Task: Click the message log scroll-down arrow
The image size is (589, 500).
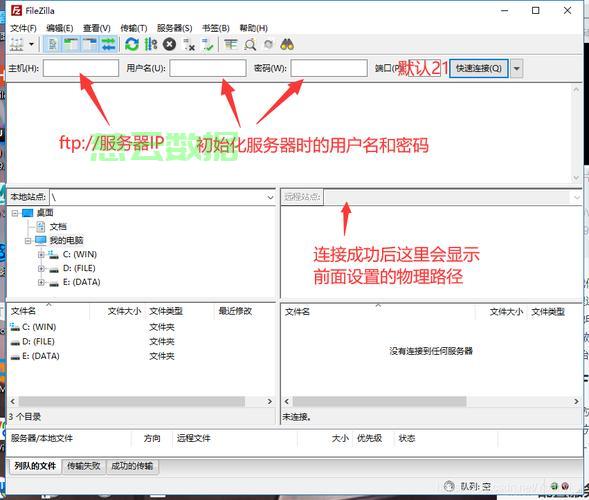Action: (x=576, y=178)
